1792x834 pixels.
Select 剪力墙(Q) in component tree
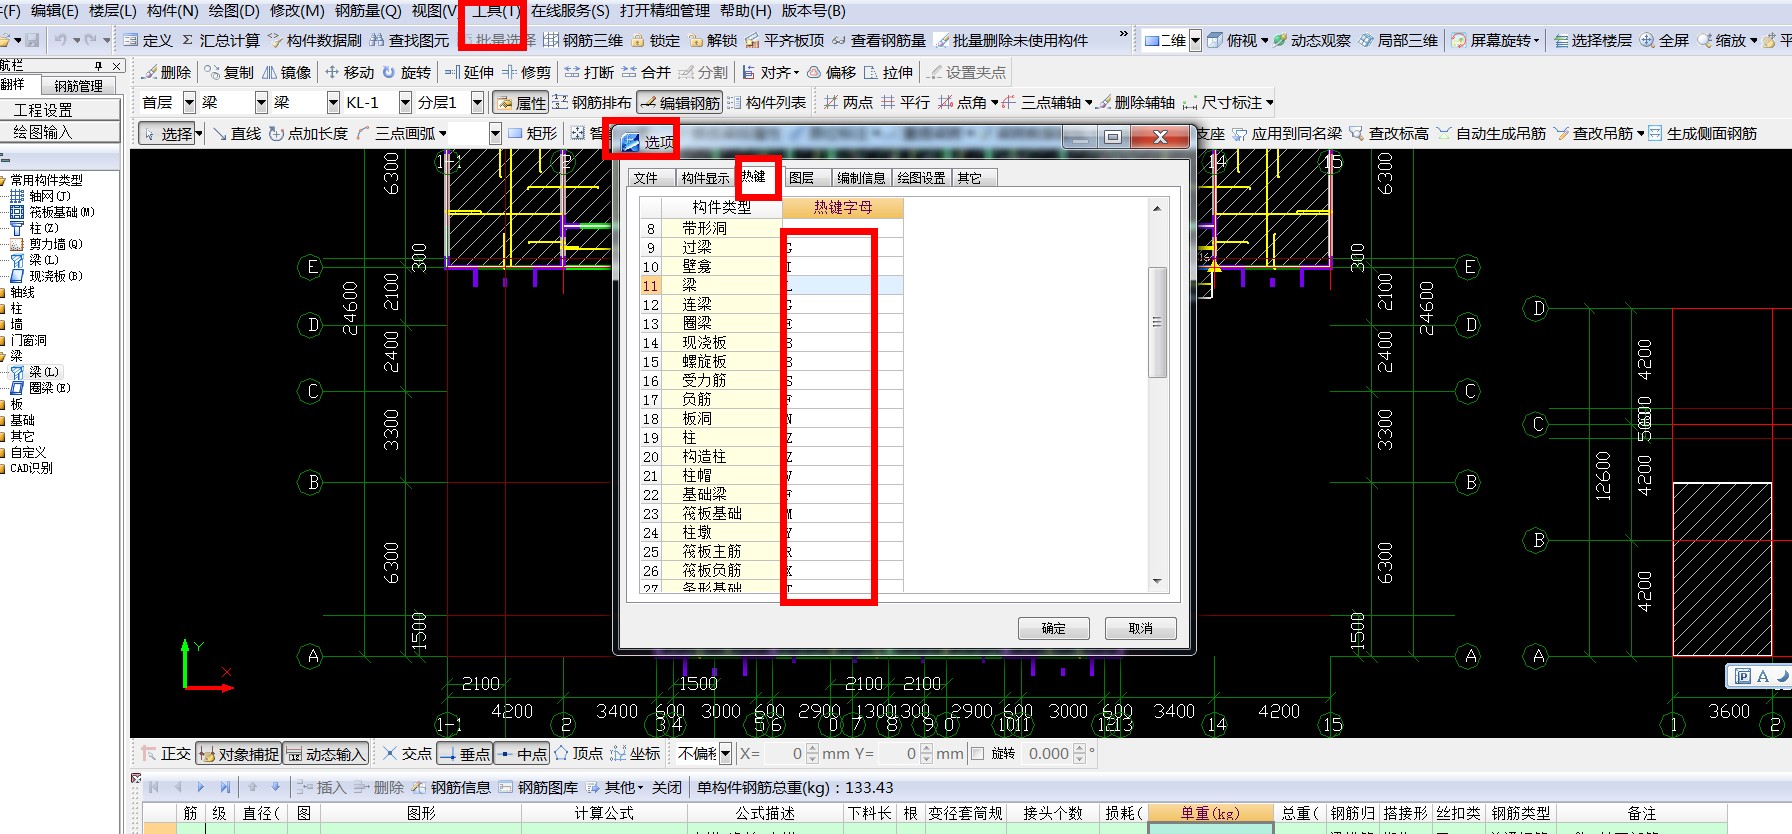click(46, 244)
